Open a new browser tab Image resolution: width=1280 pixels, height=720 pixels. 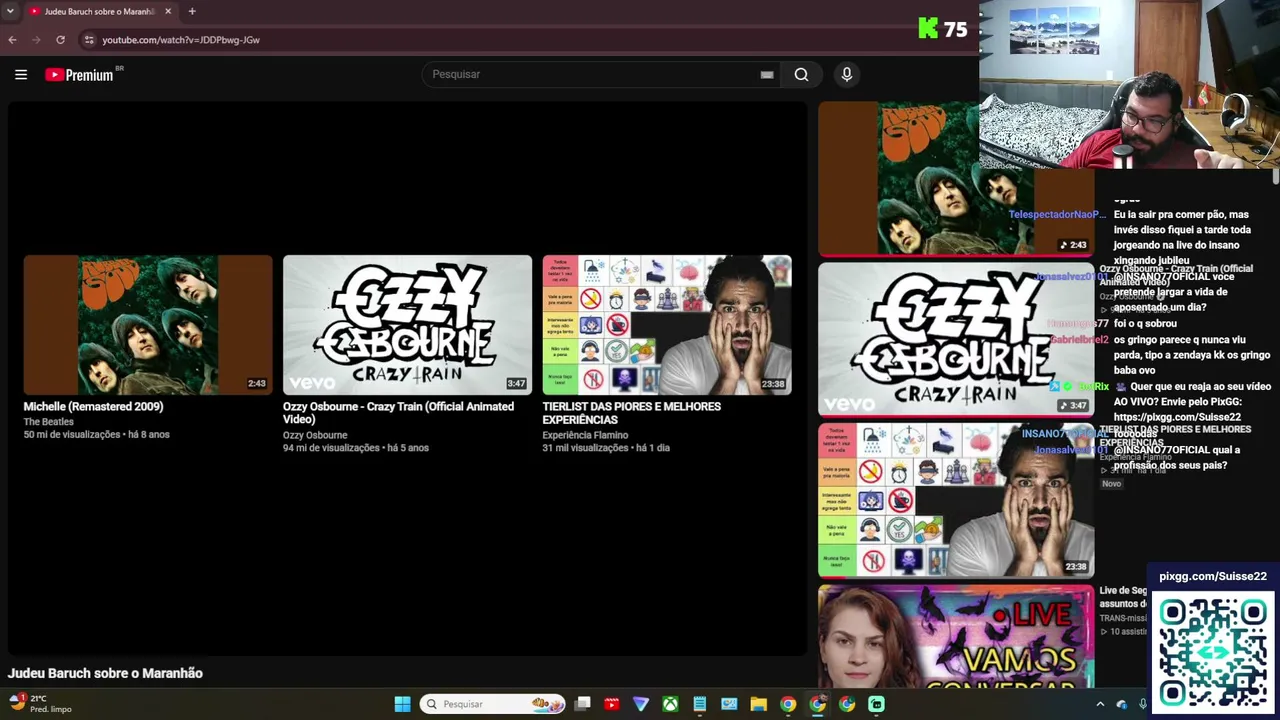(192, 11)
